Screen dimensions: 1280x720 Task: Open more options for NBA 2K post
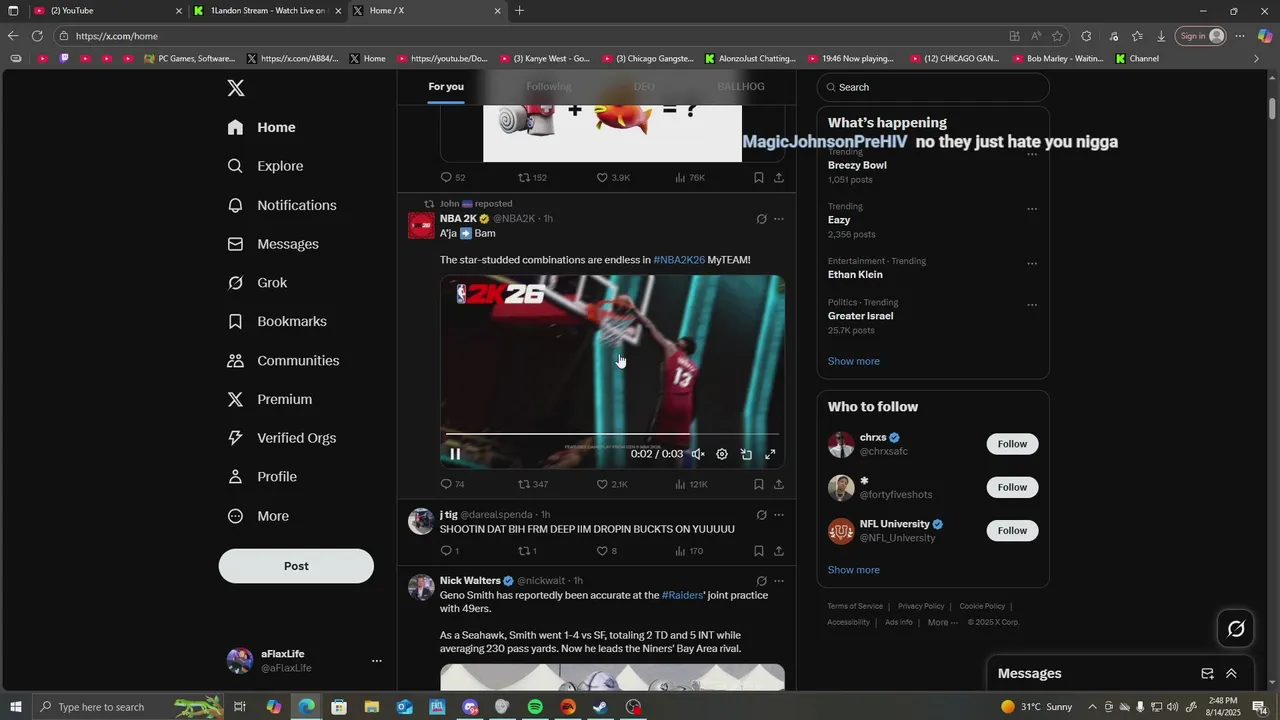point(779,219)
